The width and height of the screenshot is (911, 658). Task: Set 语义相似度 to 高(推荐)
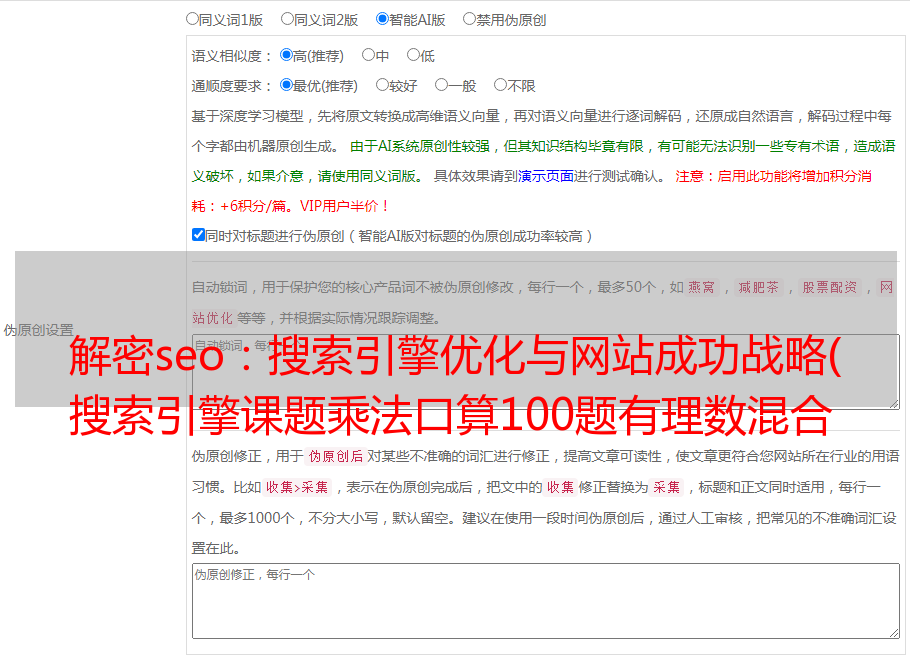286,55
